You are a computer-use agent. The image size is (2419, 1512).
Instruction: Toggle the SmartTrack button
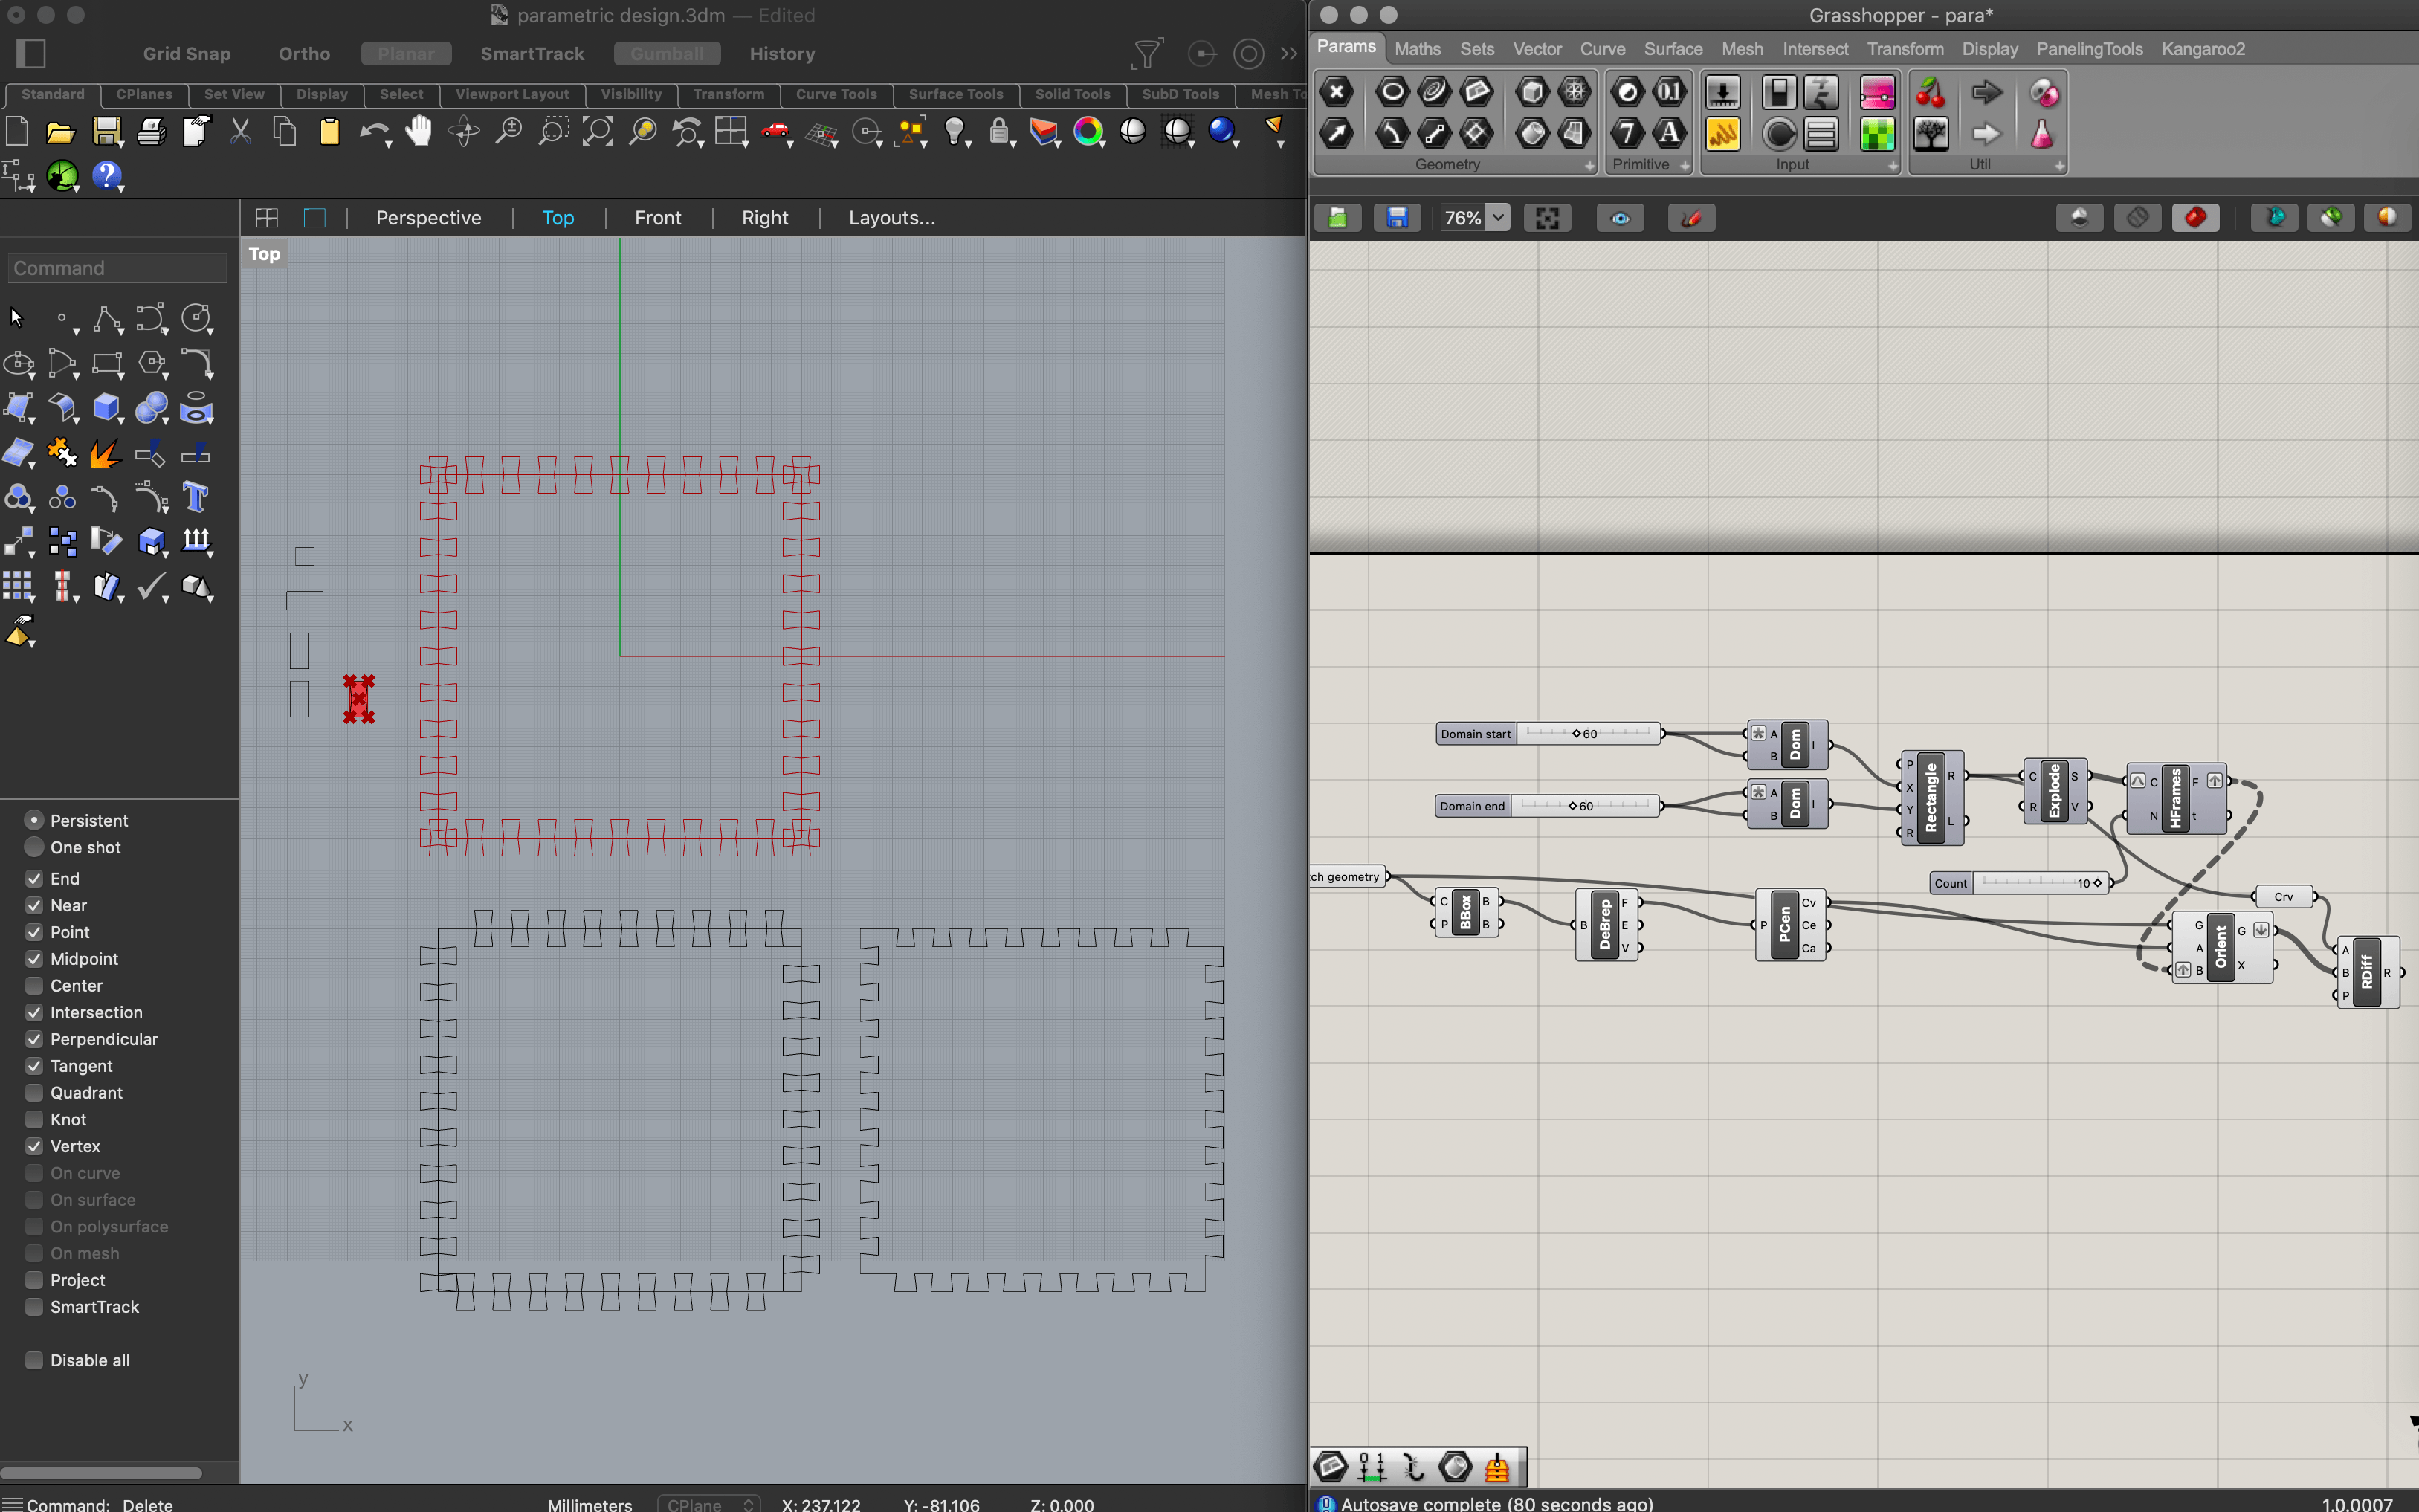532,54
